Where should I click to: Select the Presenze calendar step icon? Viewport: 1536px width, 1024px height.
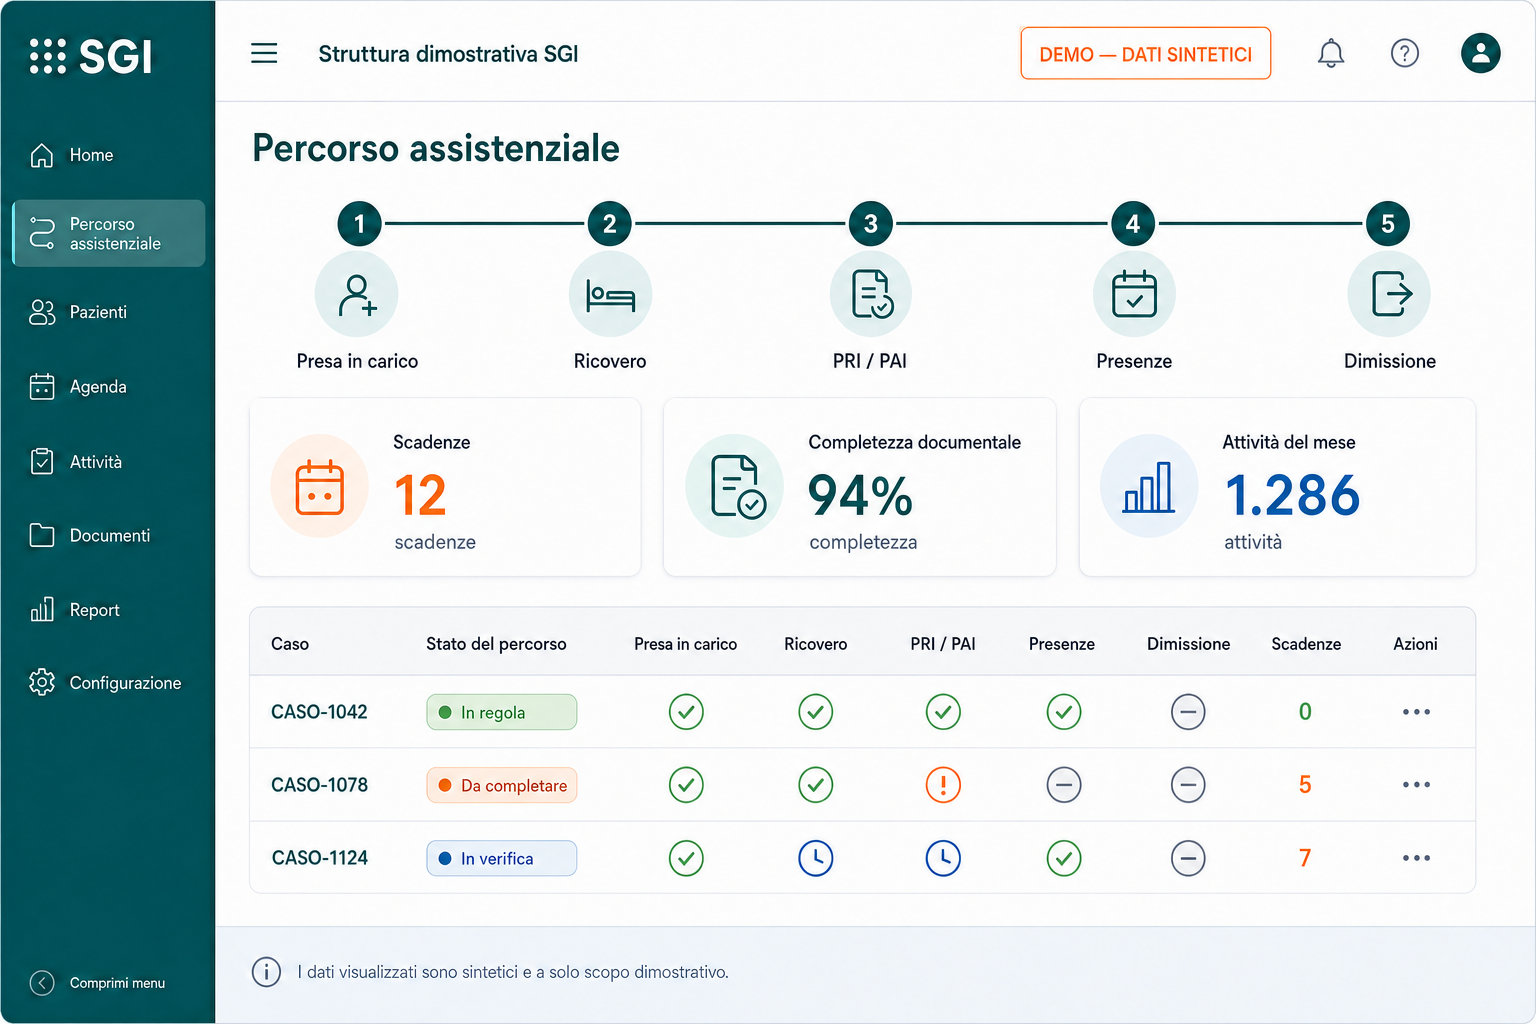coord(1134,294)
